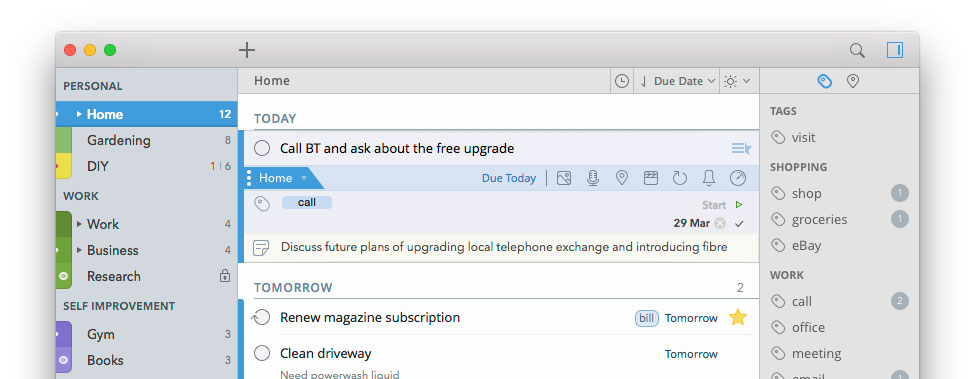This screenshot has height=379, width=975.
Task: Expand the Work list triangle
Action: coord(79,224)
